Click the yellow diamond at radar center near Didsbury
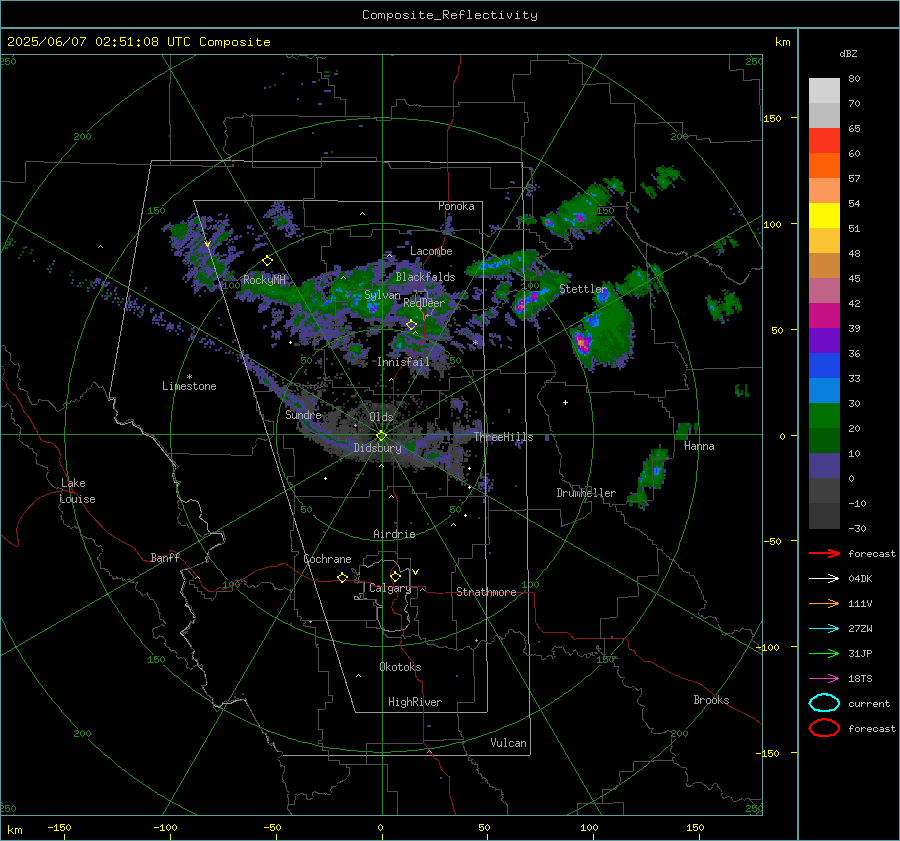Viewport: 900px width, 841px height. point(381,436)
